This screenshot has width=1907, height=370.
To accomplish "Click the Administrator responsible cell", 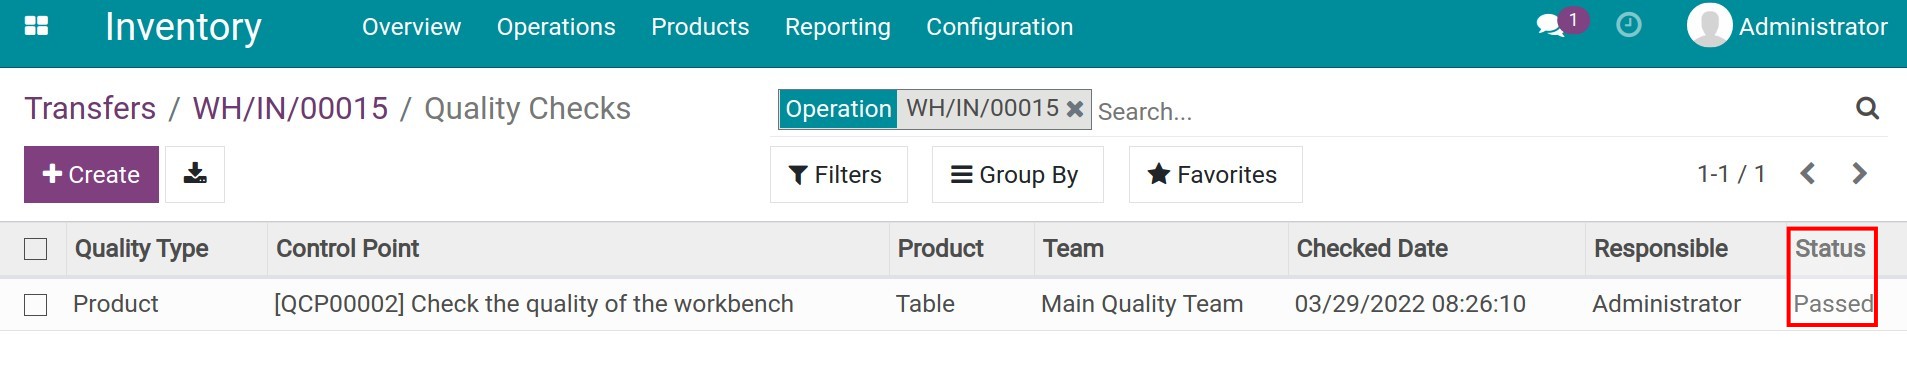I will (1666, 304).
